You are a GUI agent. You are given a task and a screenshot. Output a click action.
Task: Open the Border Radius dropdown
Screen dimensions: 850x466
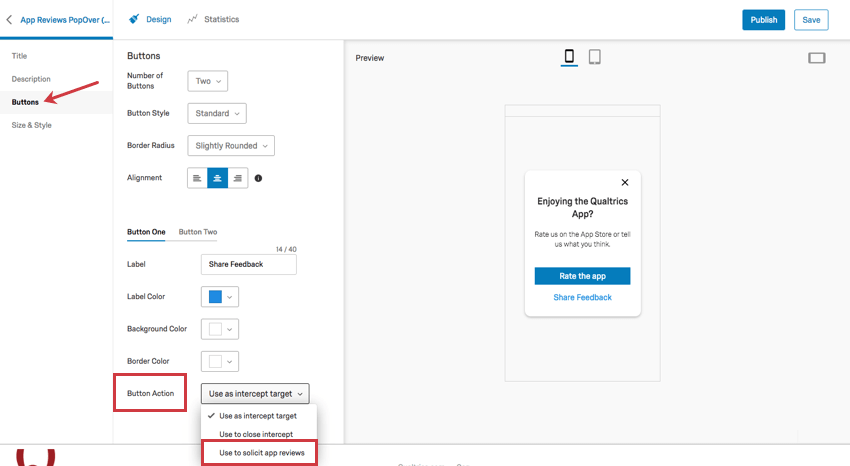[x=231, y=145]
